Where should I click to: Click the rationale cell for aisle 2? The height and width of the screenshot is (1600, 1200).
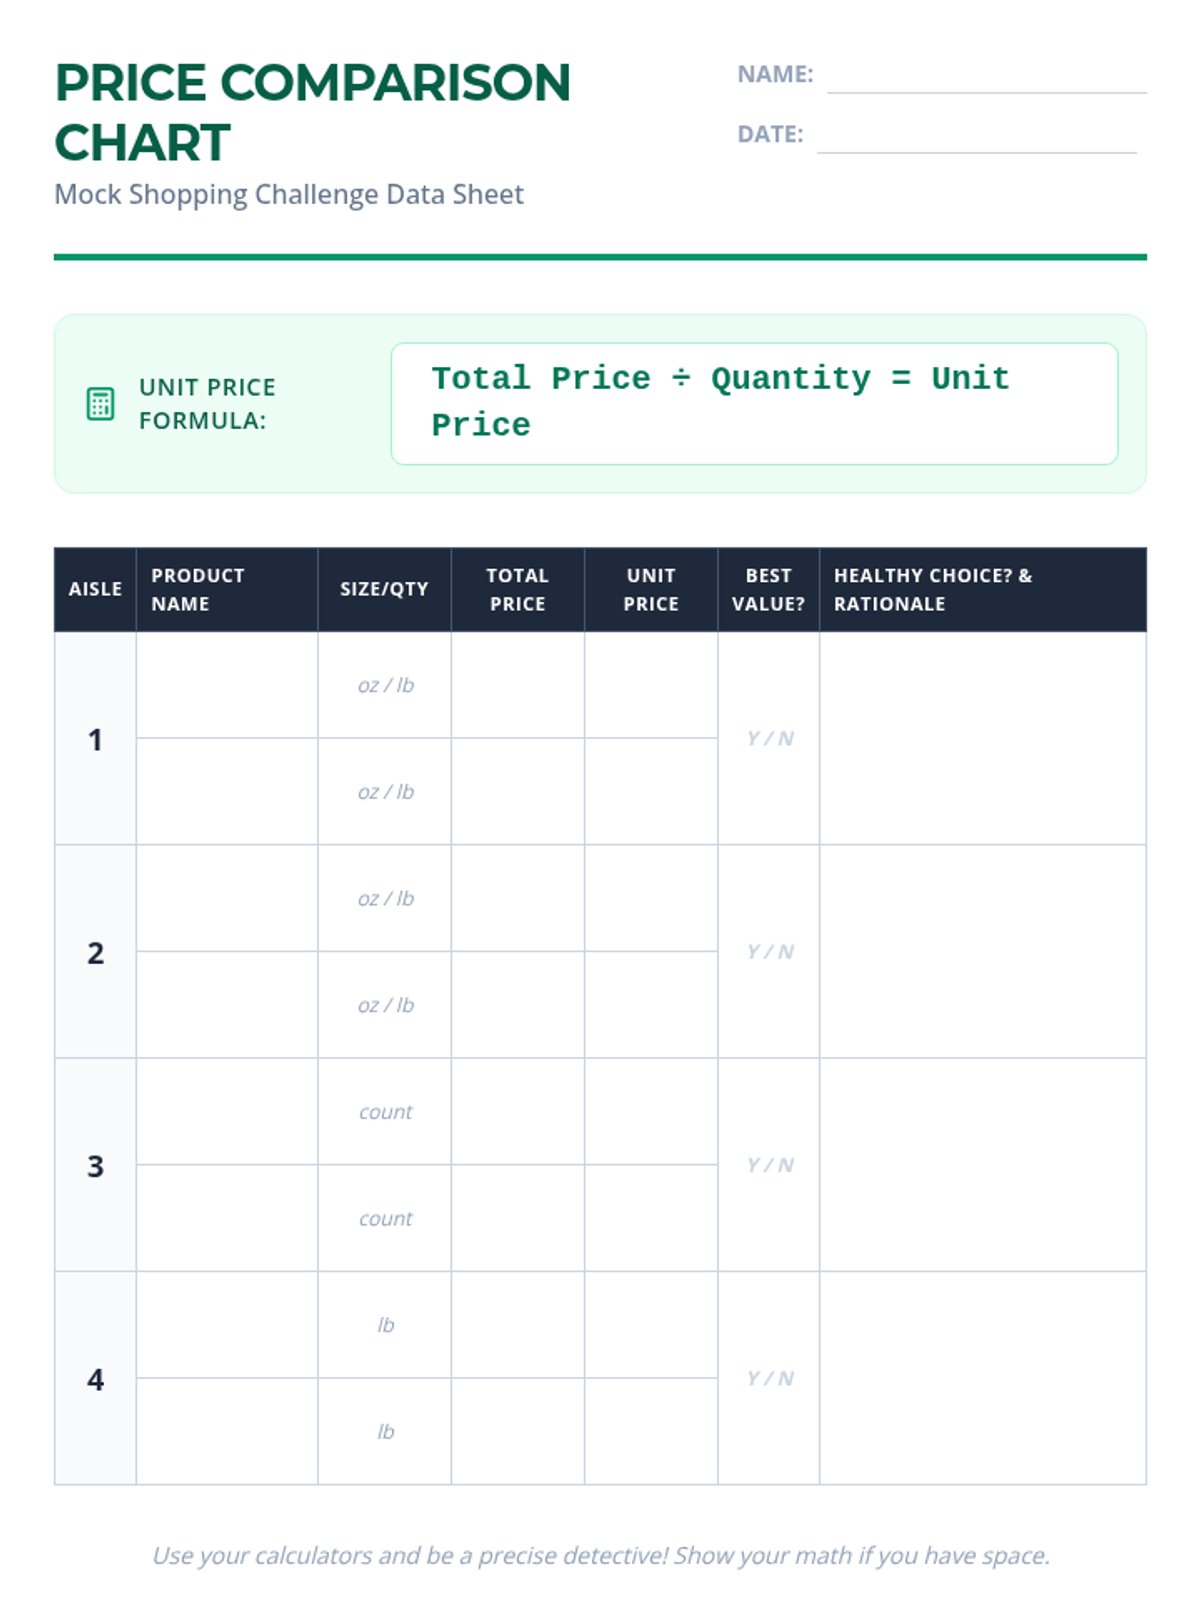[982, 952]
